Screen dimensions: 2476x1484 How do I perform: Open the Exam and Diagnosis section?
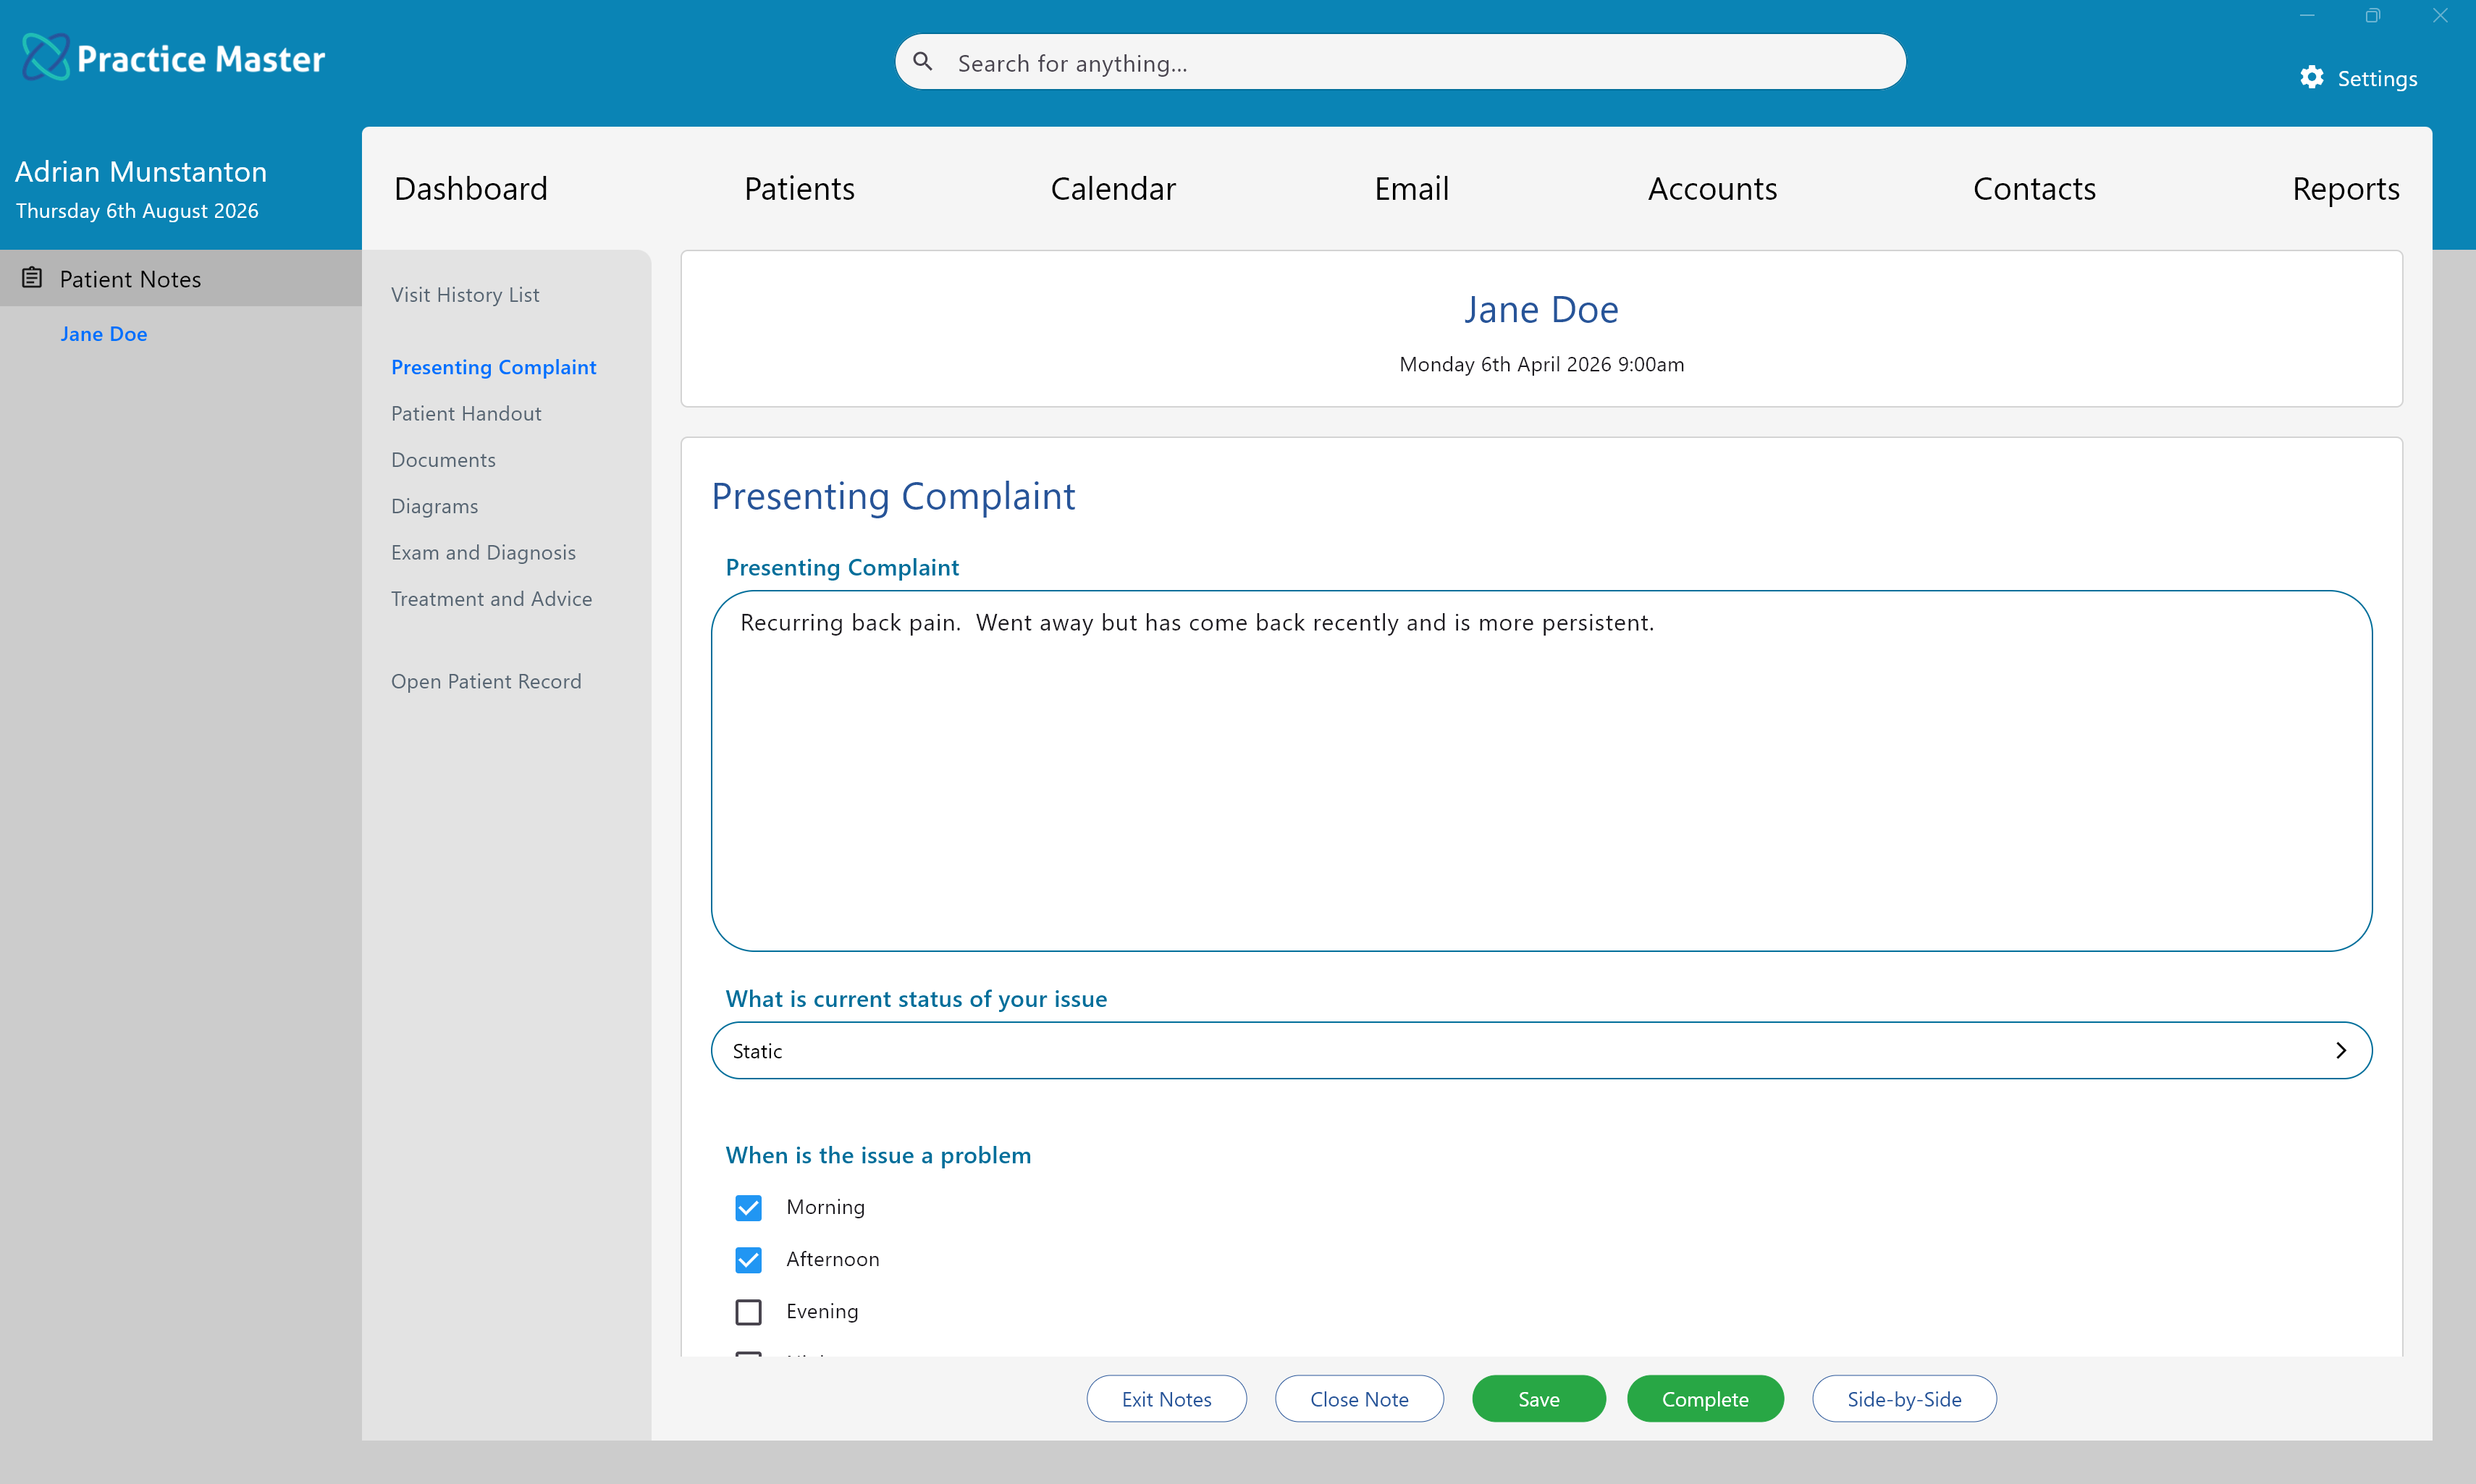tap(483, 552)
